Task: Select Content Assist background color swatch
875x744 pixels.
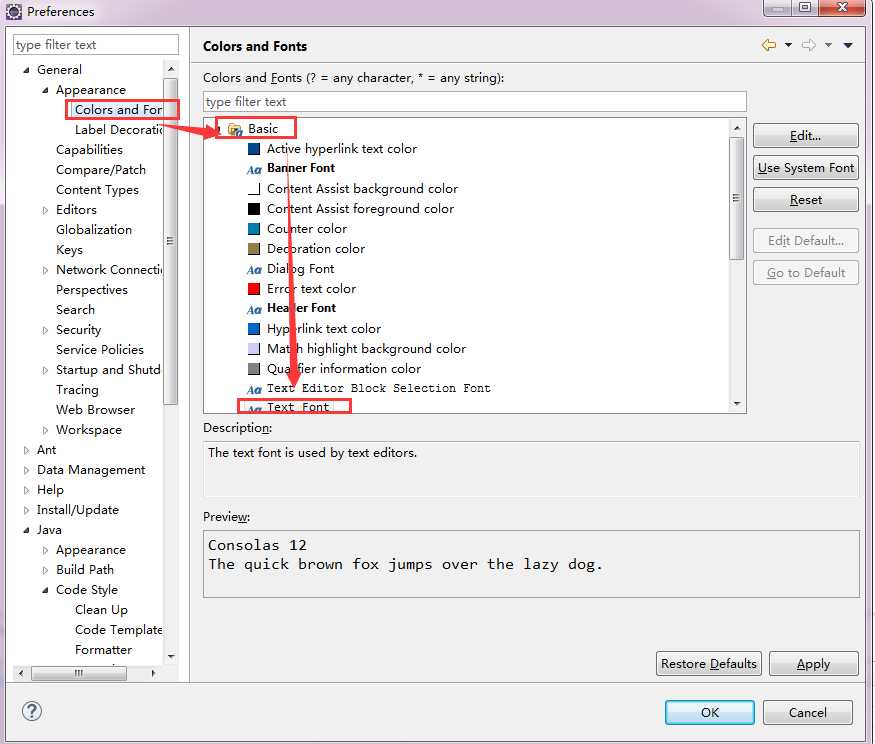Action: coord(254,189)
